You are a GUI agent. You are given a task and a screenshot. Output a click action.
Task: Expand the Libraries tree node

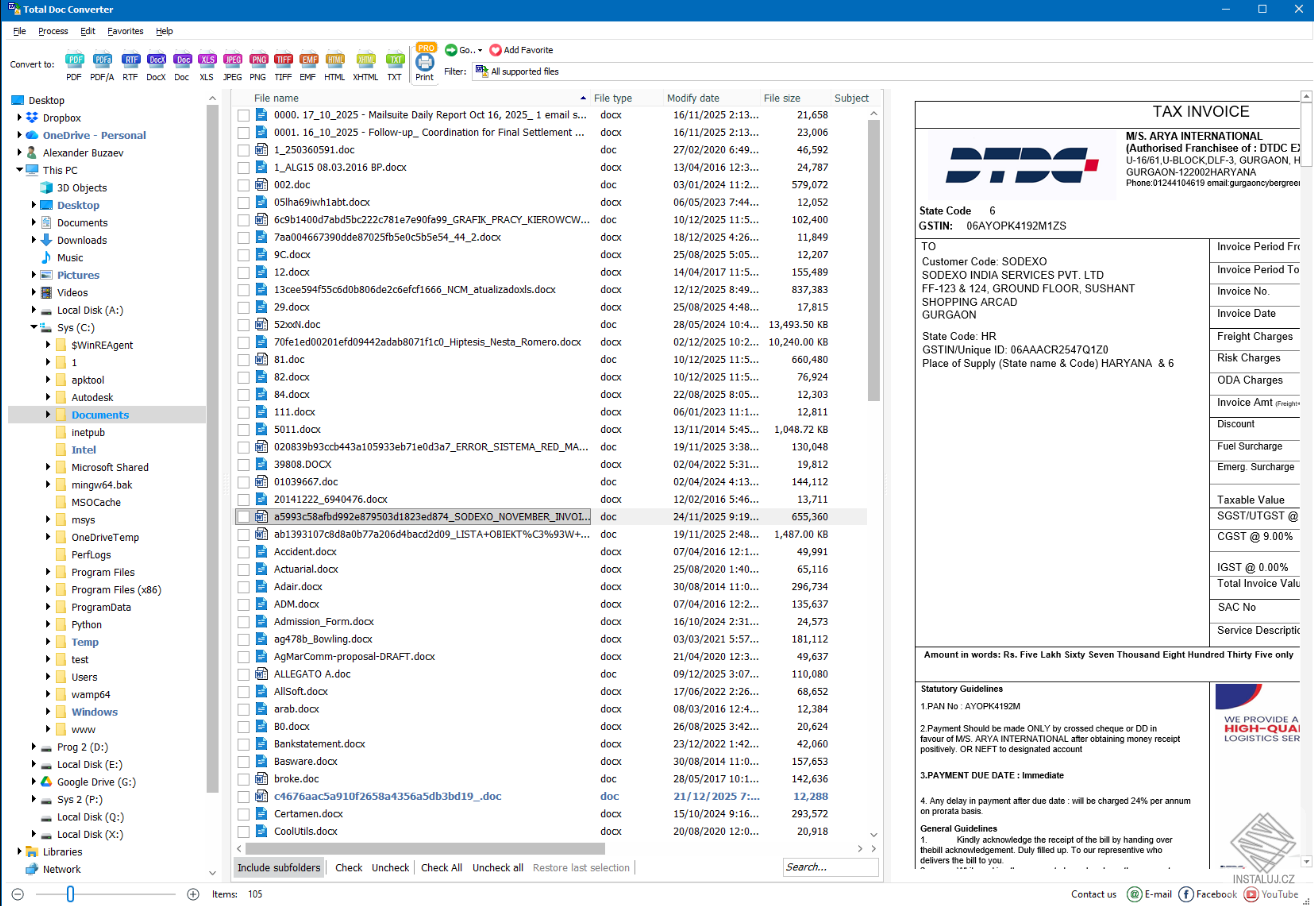pyautogui.click(x=20, y=852)
